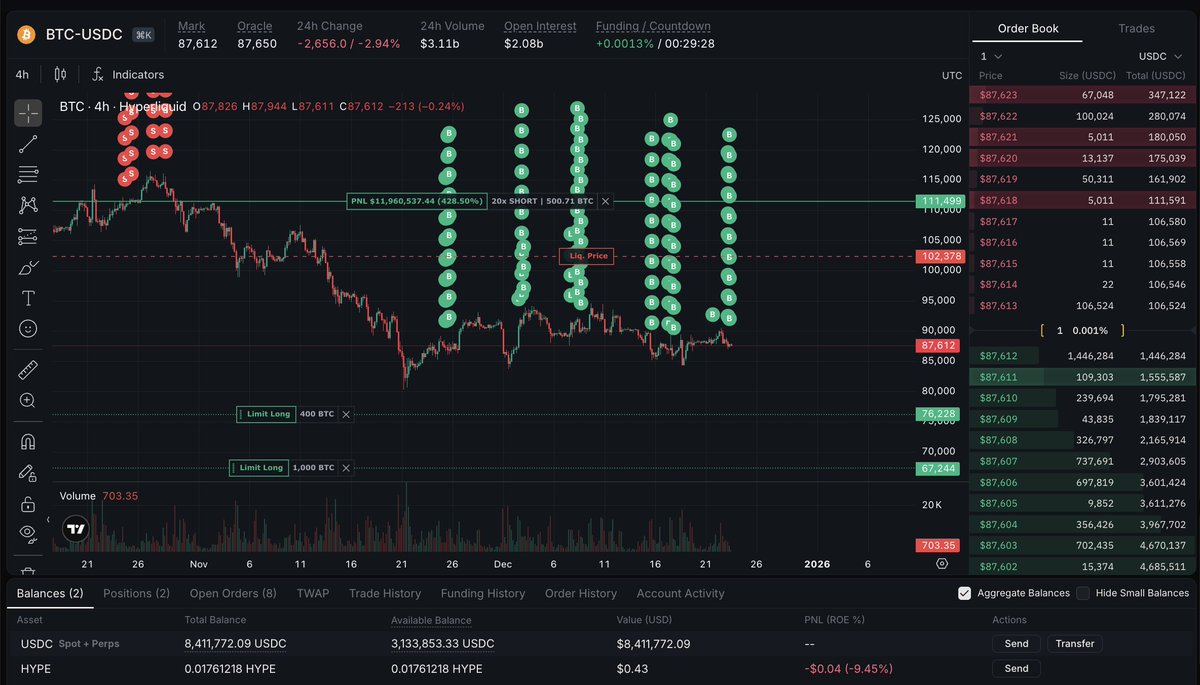1200x685 pixels.
Task: Open order book price grouping dropdown
Action: tap(991, 57)
